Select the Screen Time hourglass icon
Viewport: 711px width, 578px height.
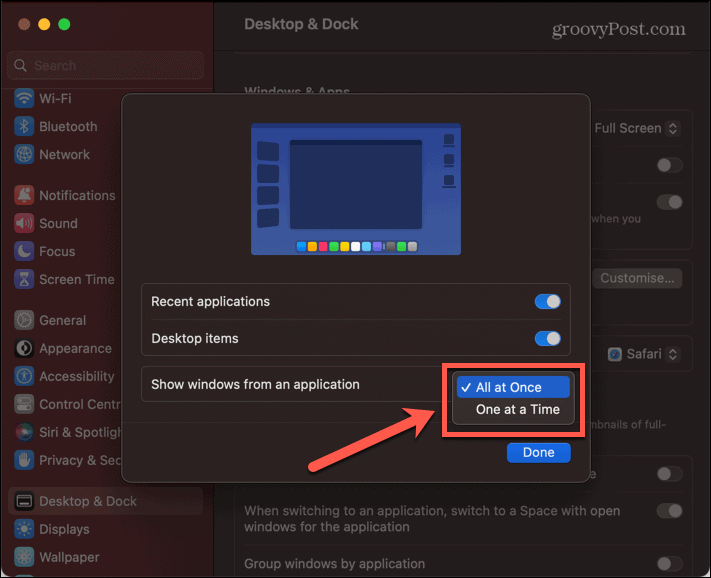pos(24,280)
